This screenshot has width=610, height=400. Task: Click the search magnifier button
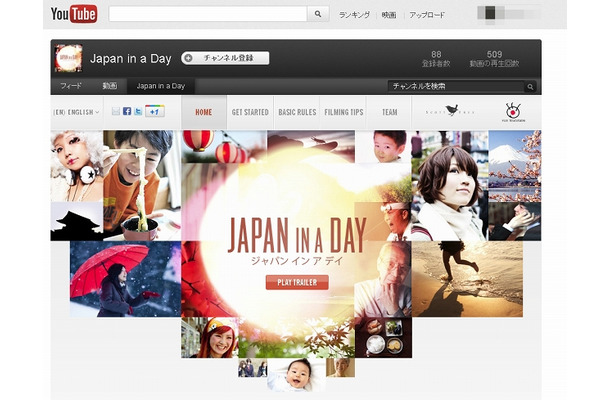tap(318, 14)
